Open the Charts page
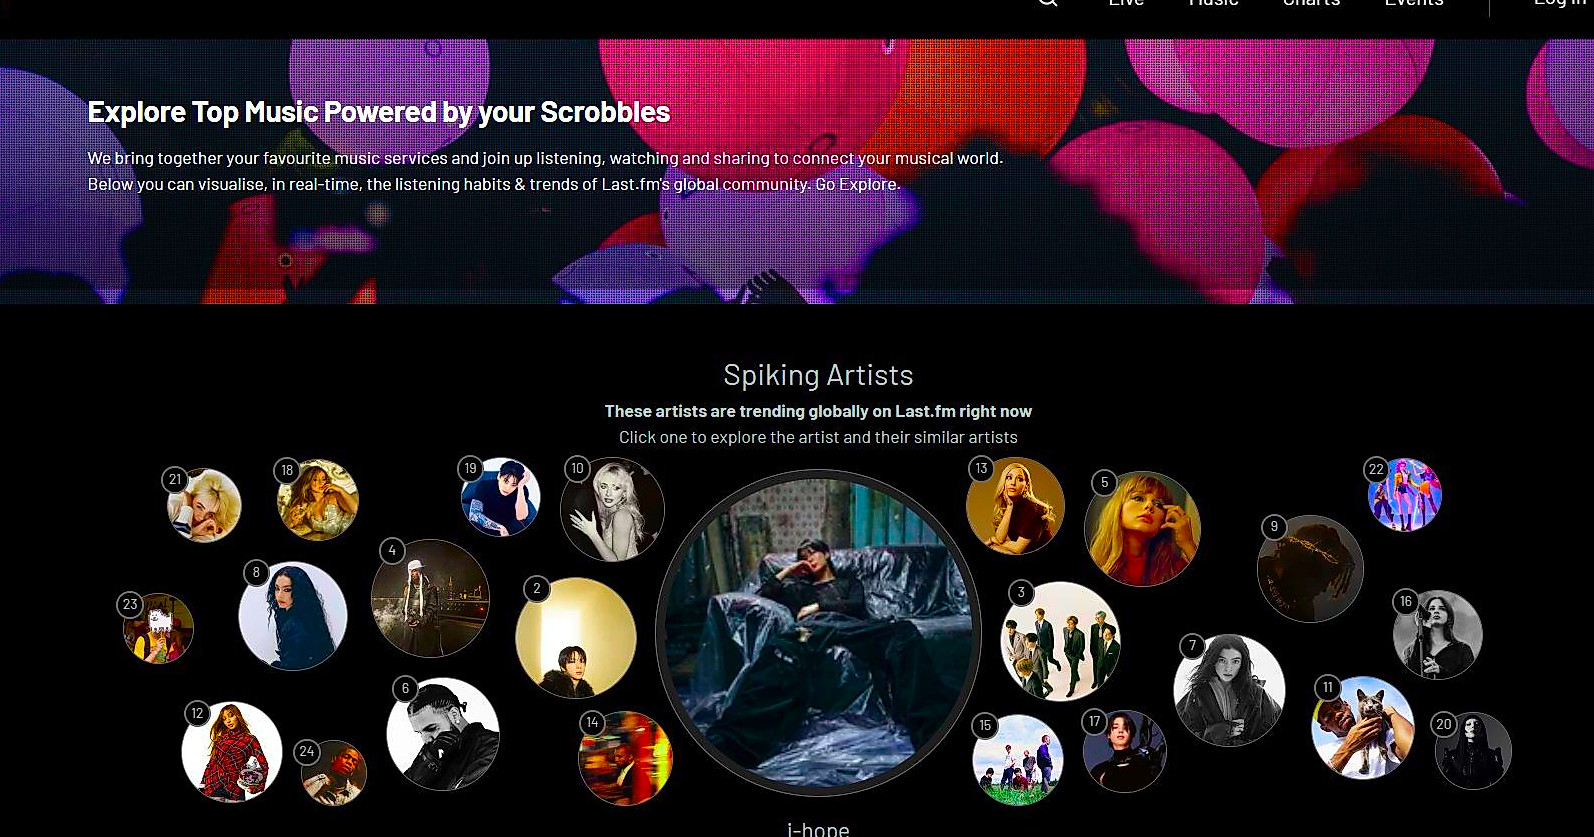1594x837 pixels. click(x=1311, y=3)
